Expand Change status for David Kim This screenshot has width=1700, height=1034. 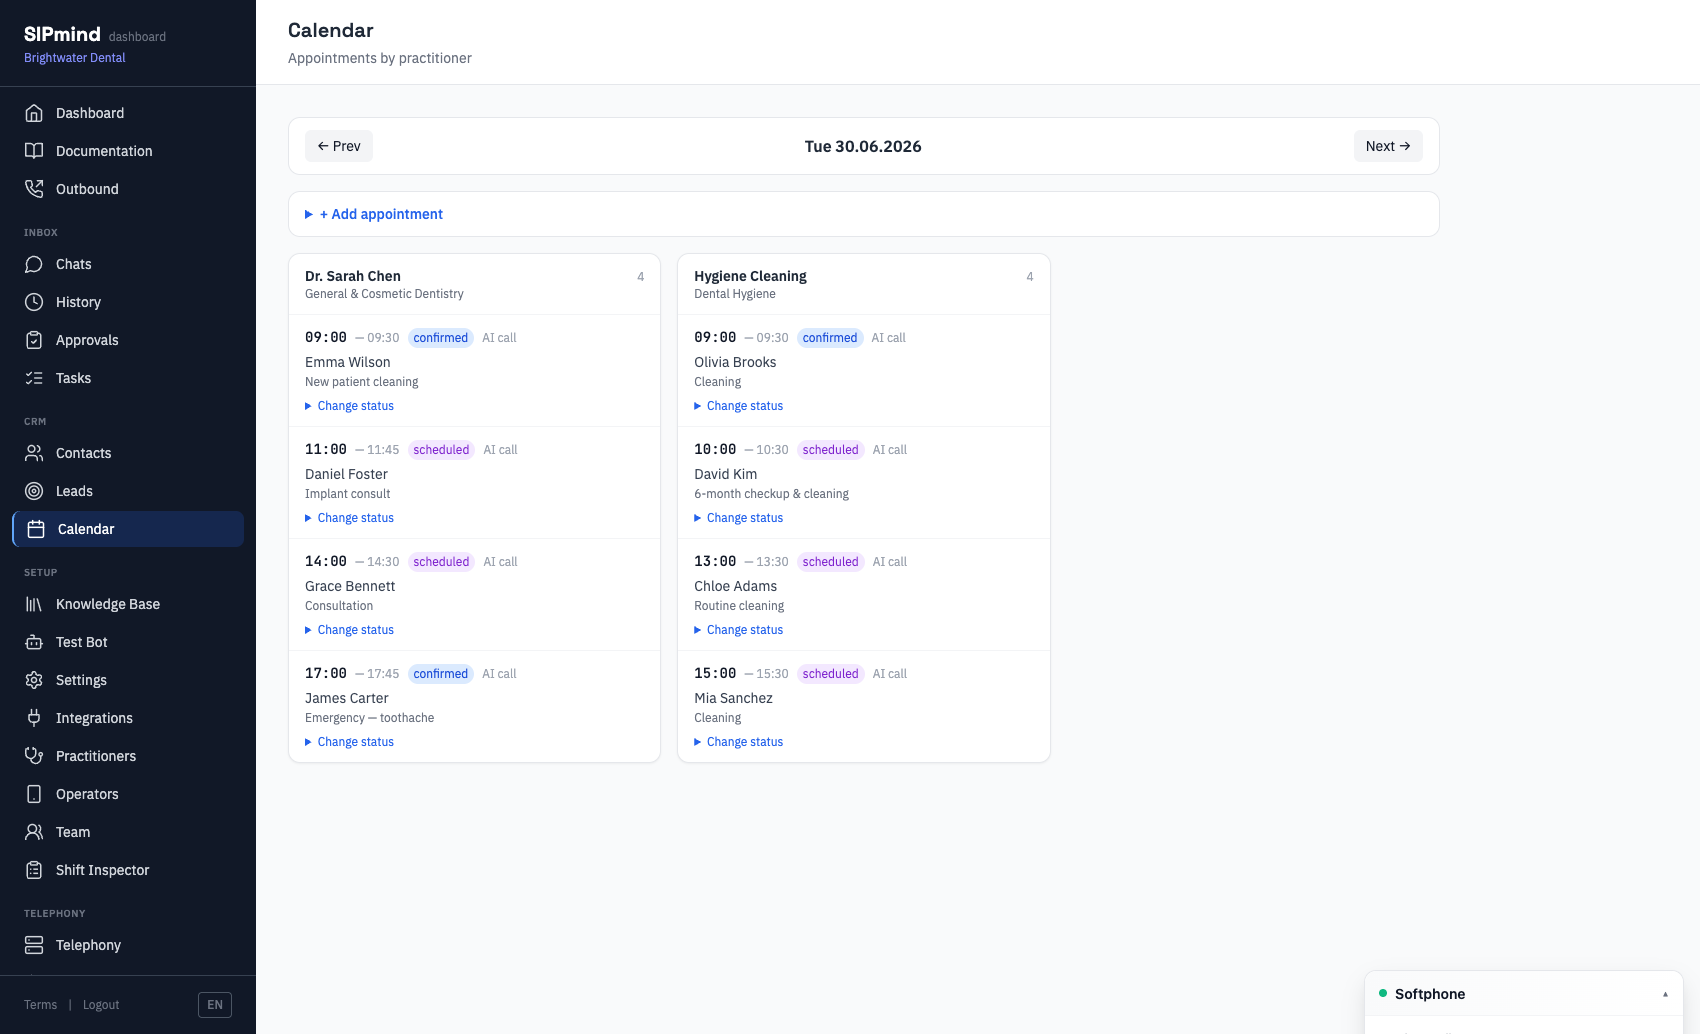click(x=738, y=518)
